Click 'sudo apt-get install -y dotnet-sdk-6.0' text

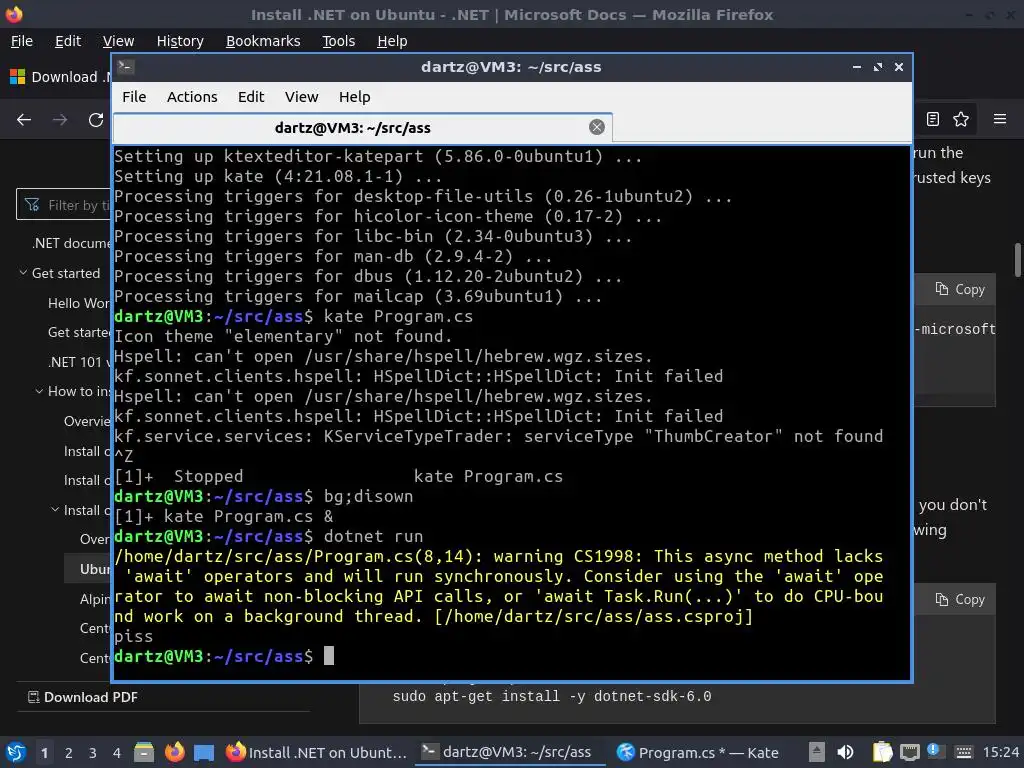[552, 696]
